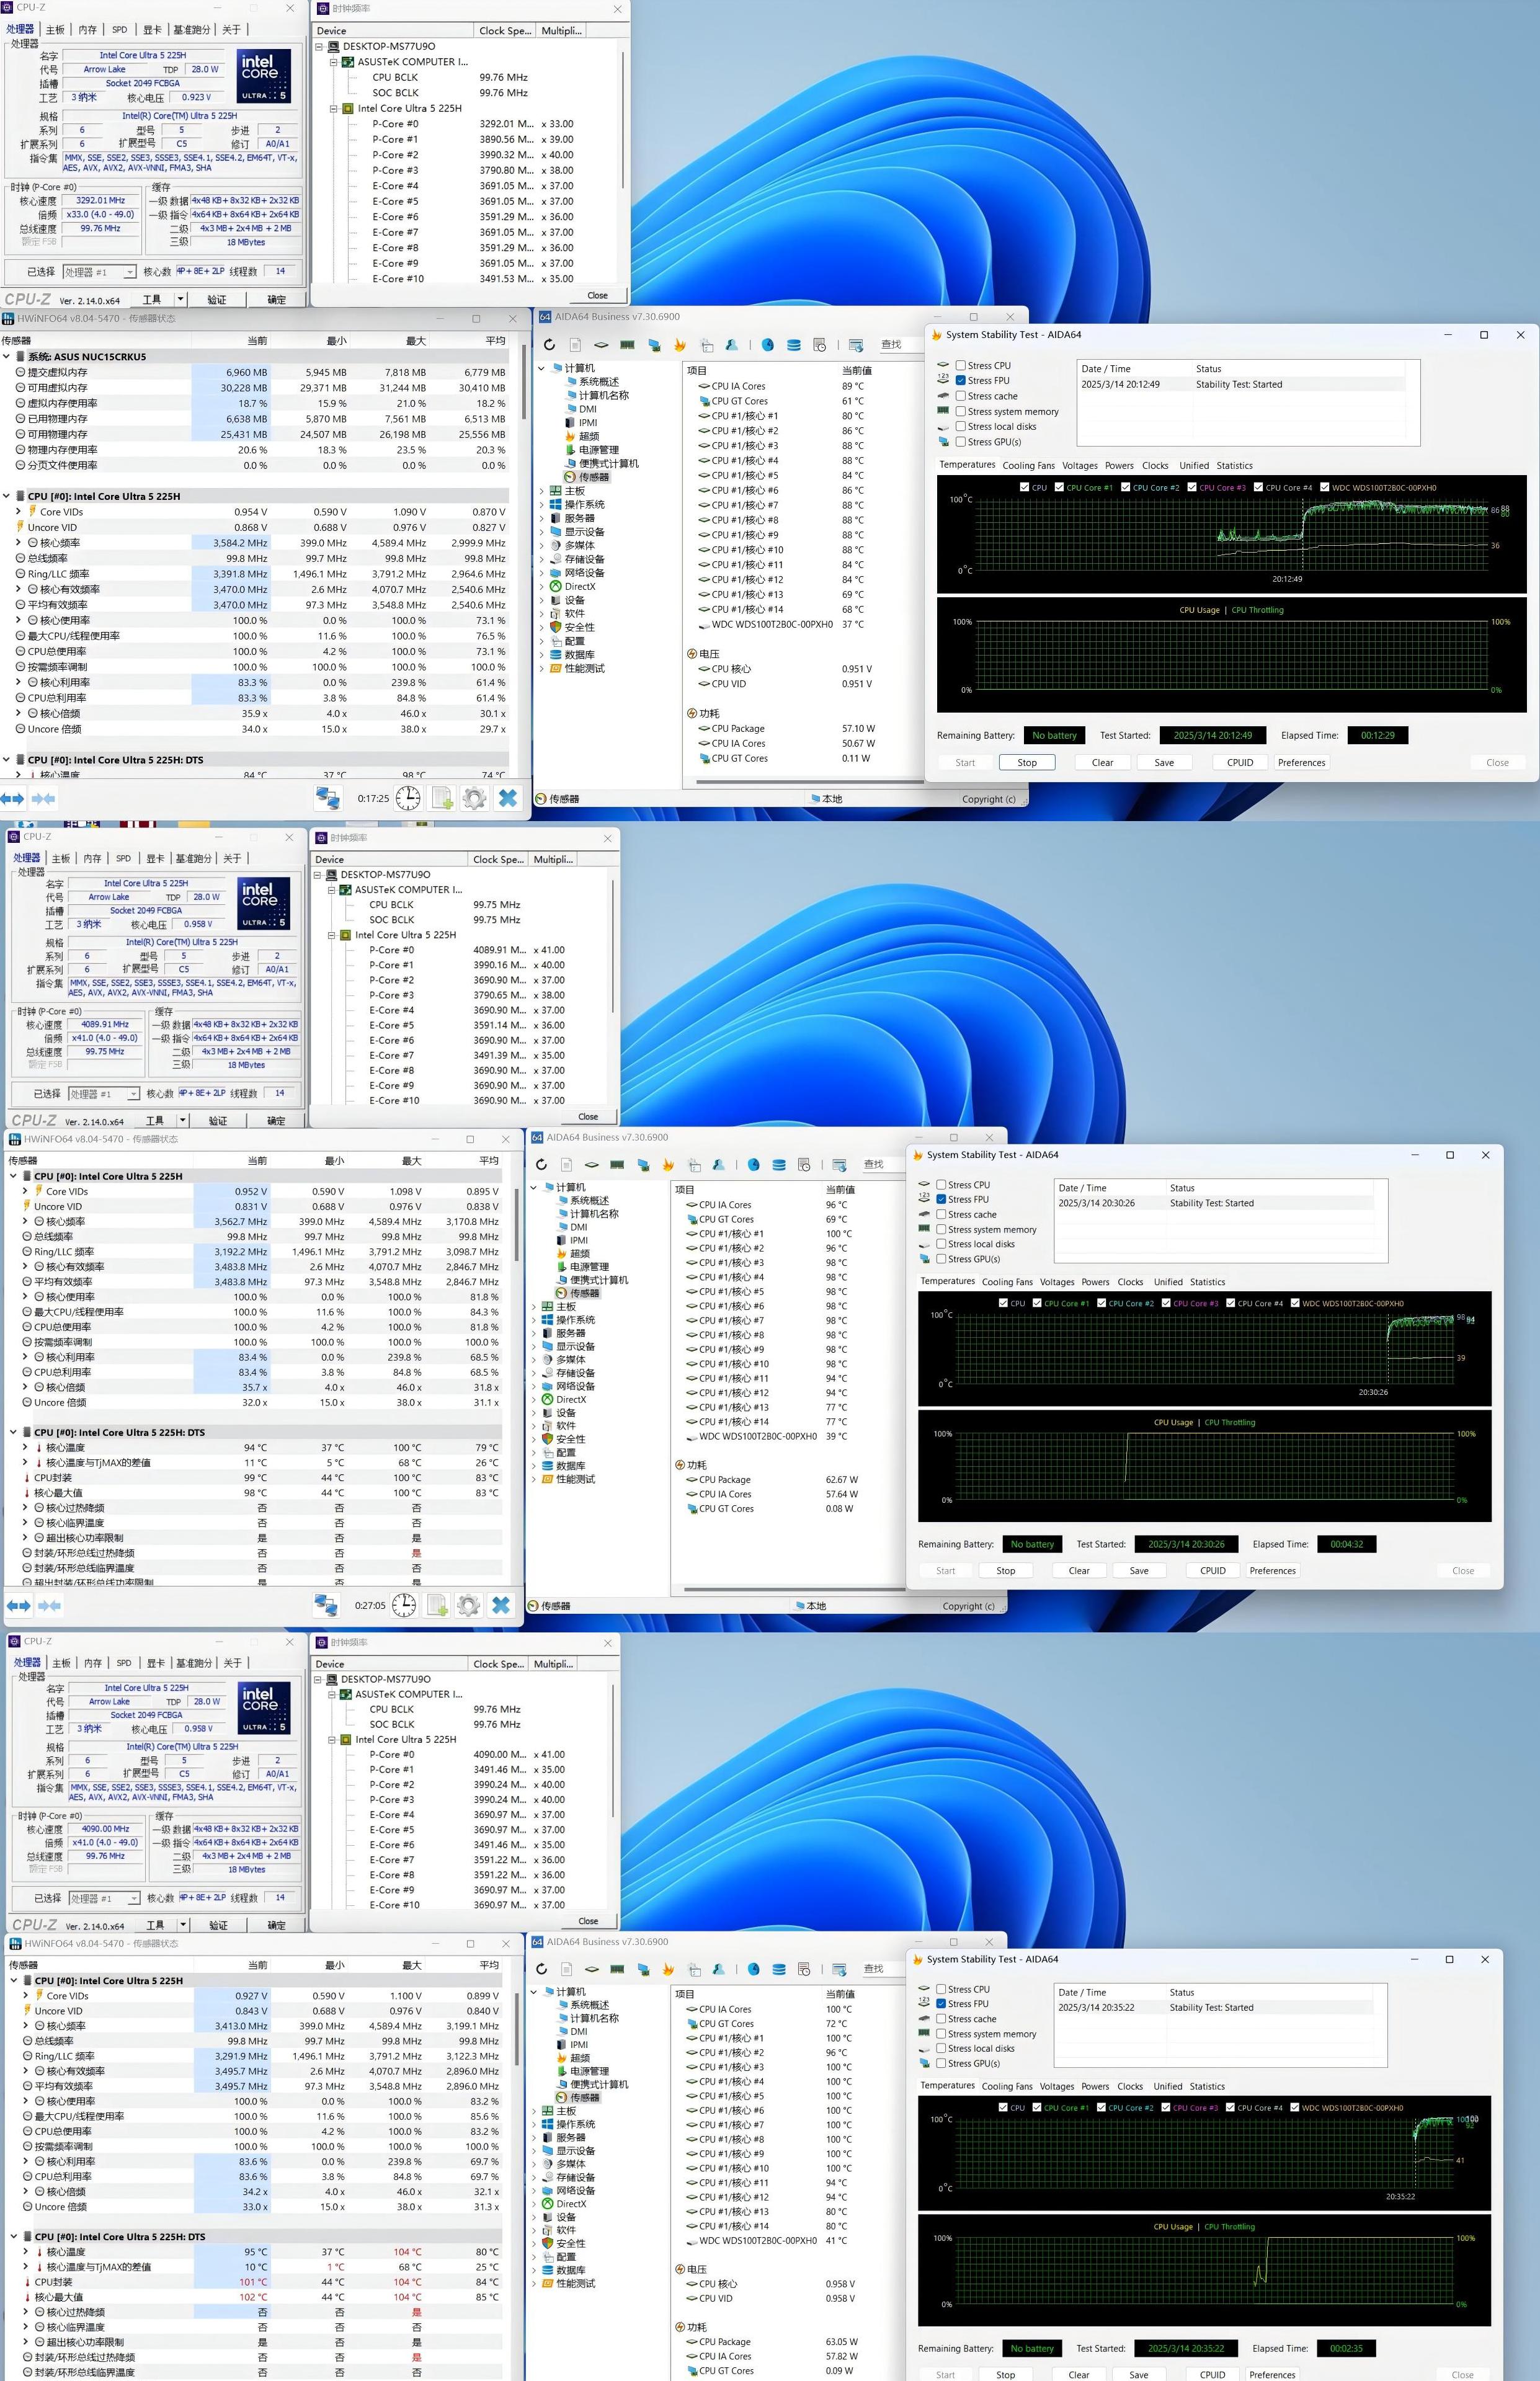The image size is (1540, 2381).
Task: Start logging icon in HWiNFO window showing 0:27:05
Action: tap(437, 1605)
